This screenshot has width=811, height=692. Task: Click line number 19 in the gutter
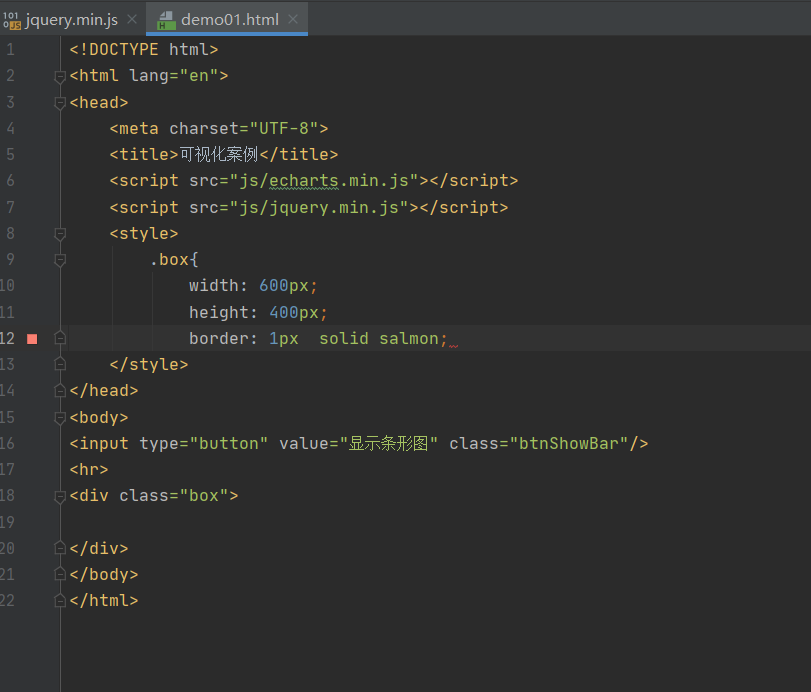click(7, 522)
